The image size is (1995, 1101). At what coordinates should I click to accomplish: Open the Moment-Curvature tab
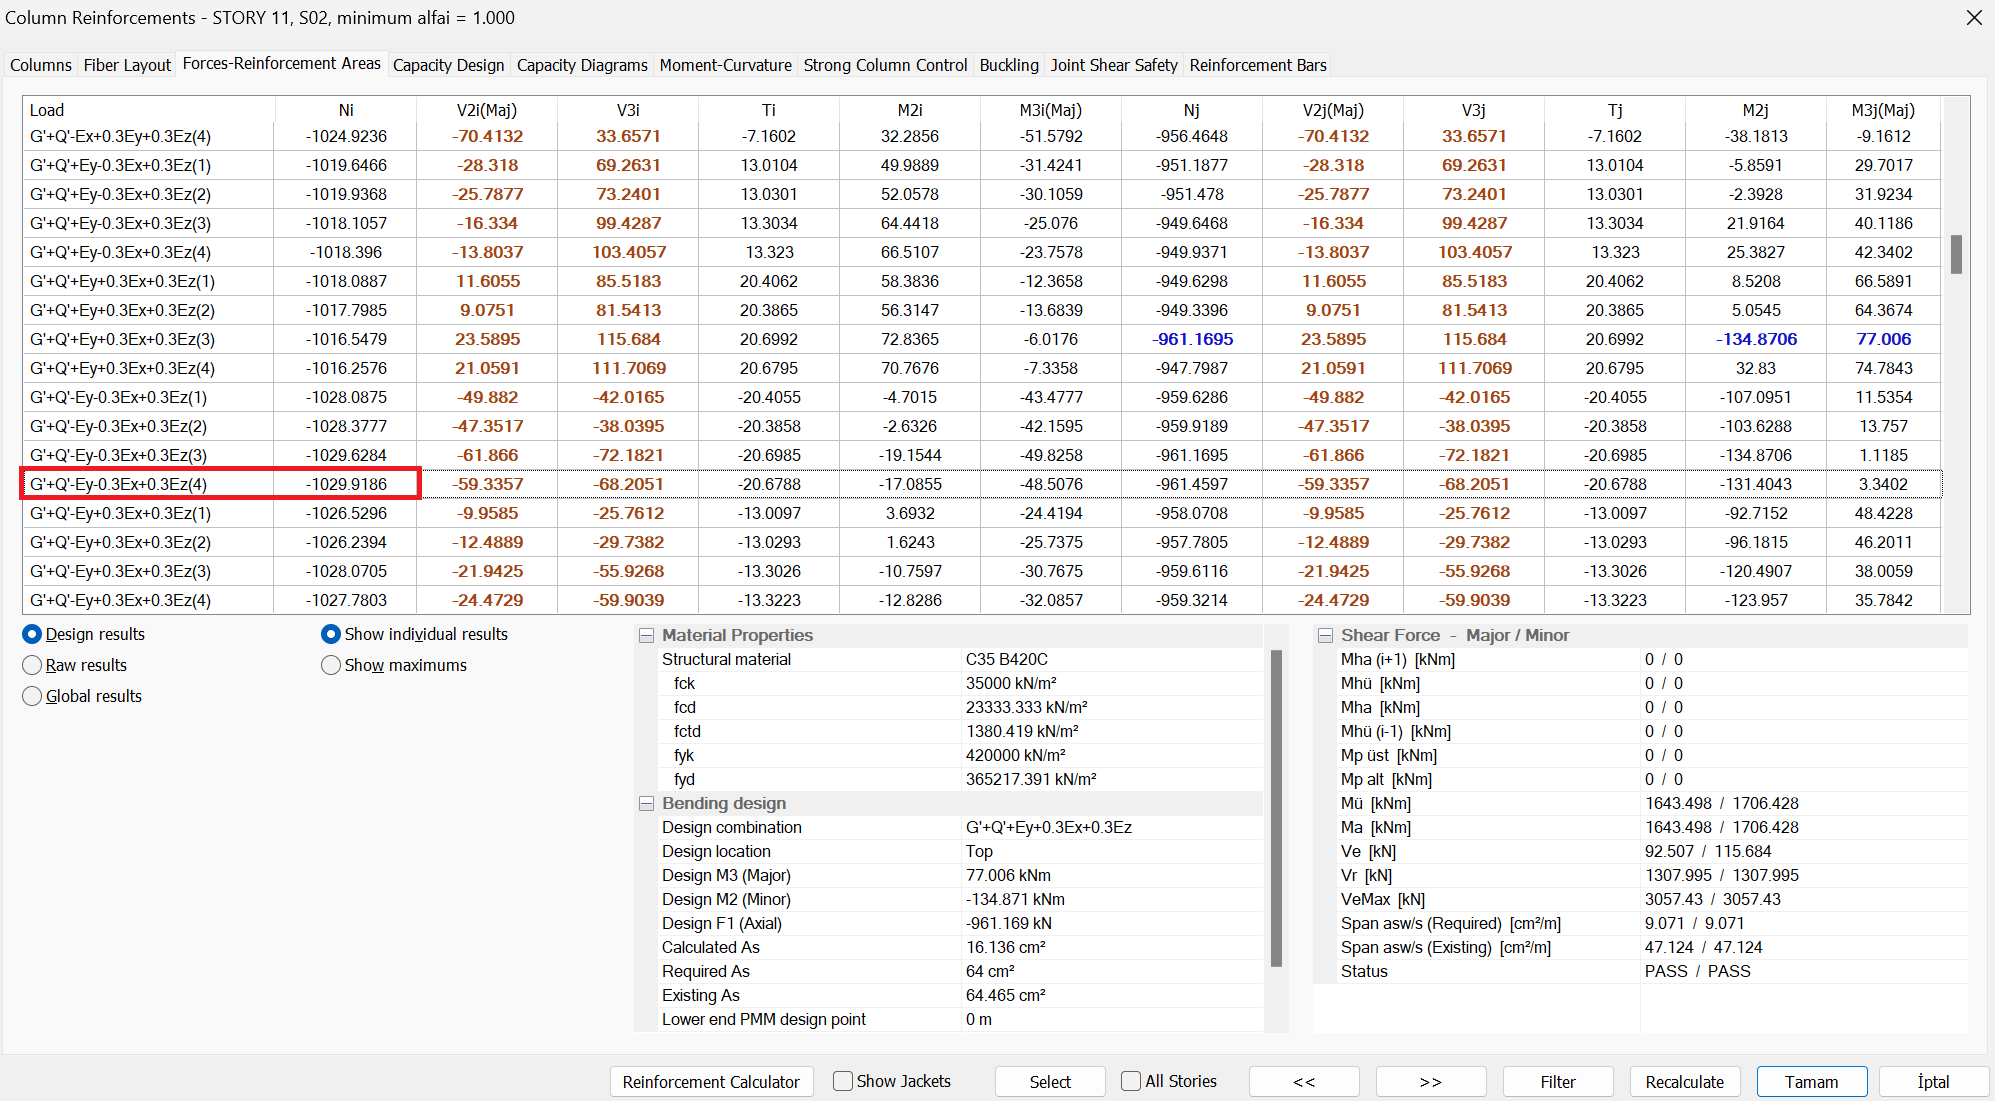pos(725,65)
